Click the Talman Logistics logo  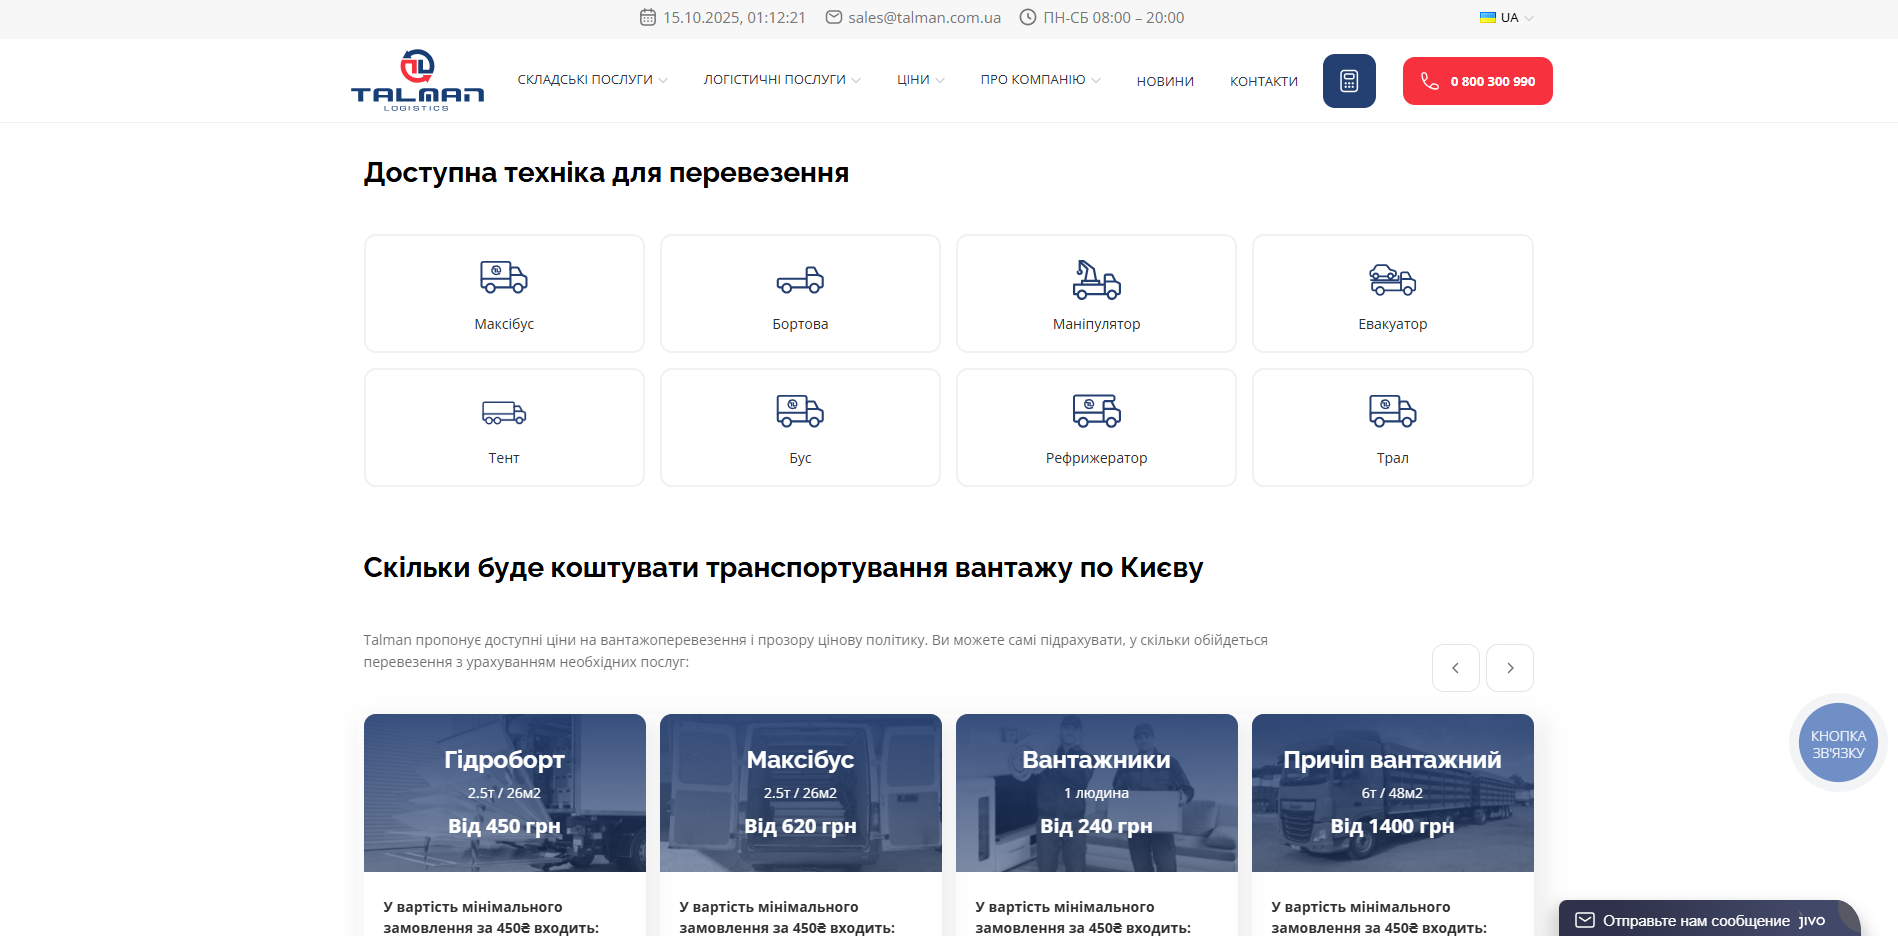[x=418, y=80]
